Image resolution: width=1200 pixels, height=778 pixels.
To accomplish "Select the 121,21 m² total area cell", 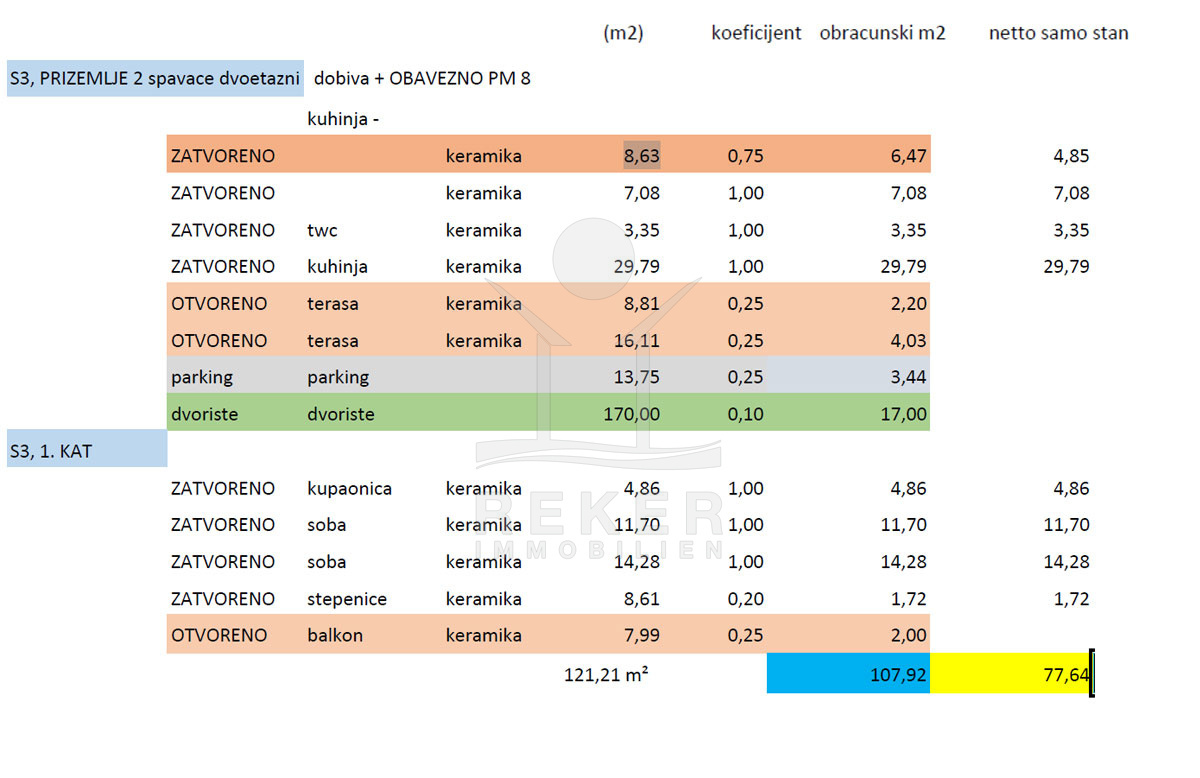I will 606,674.
